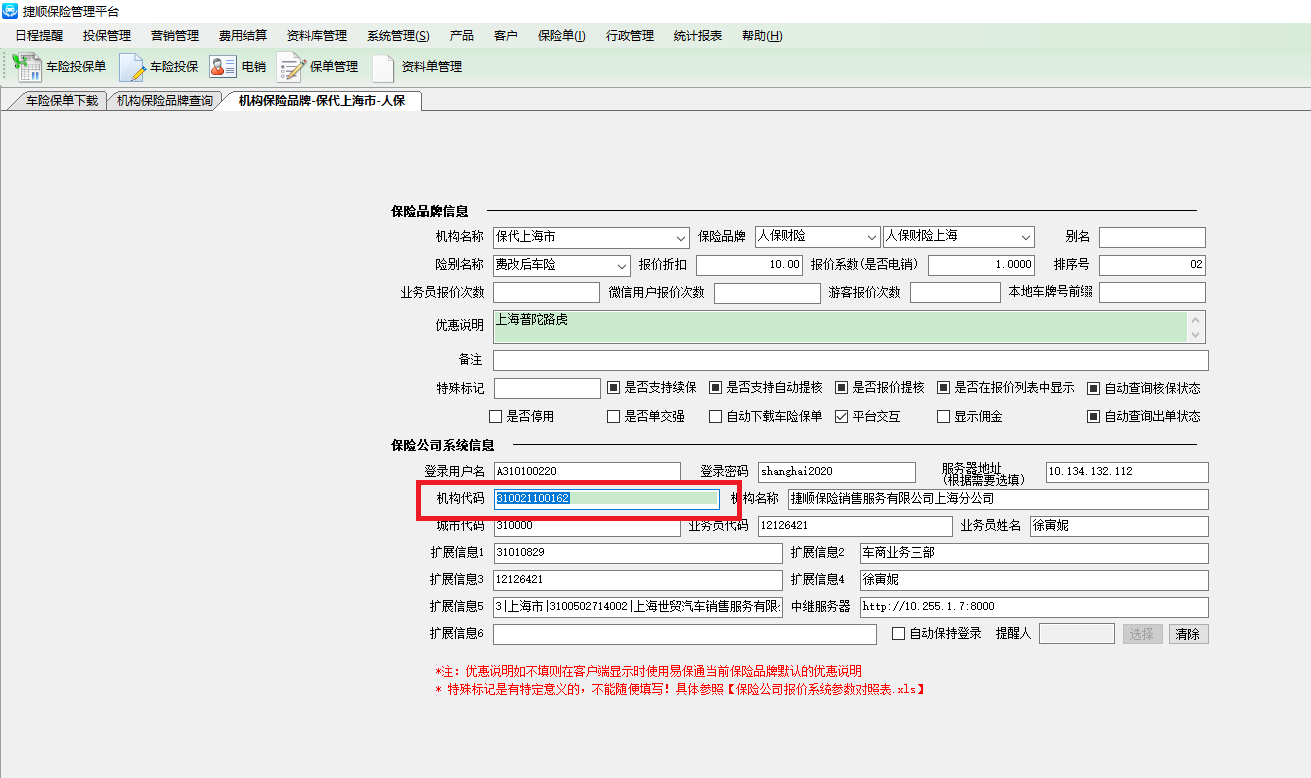Click the 选择 button
This screenshot has width=1311, height=778.
[1142, 634]
